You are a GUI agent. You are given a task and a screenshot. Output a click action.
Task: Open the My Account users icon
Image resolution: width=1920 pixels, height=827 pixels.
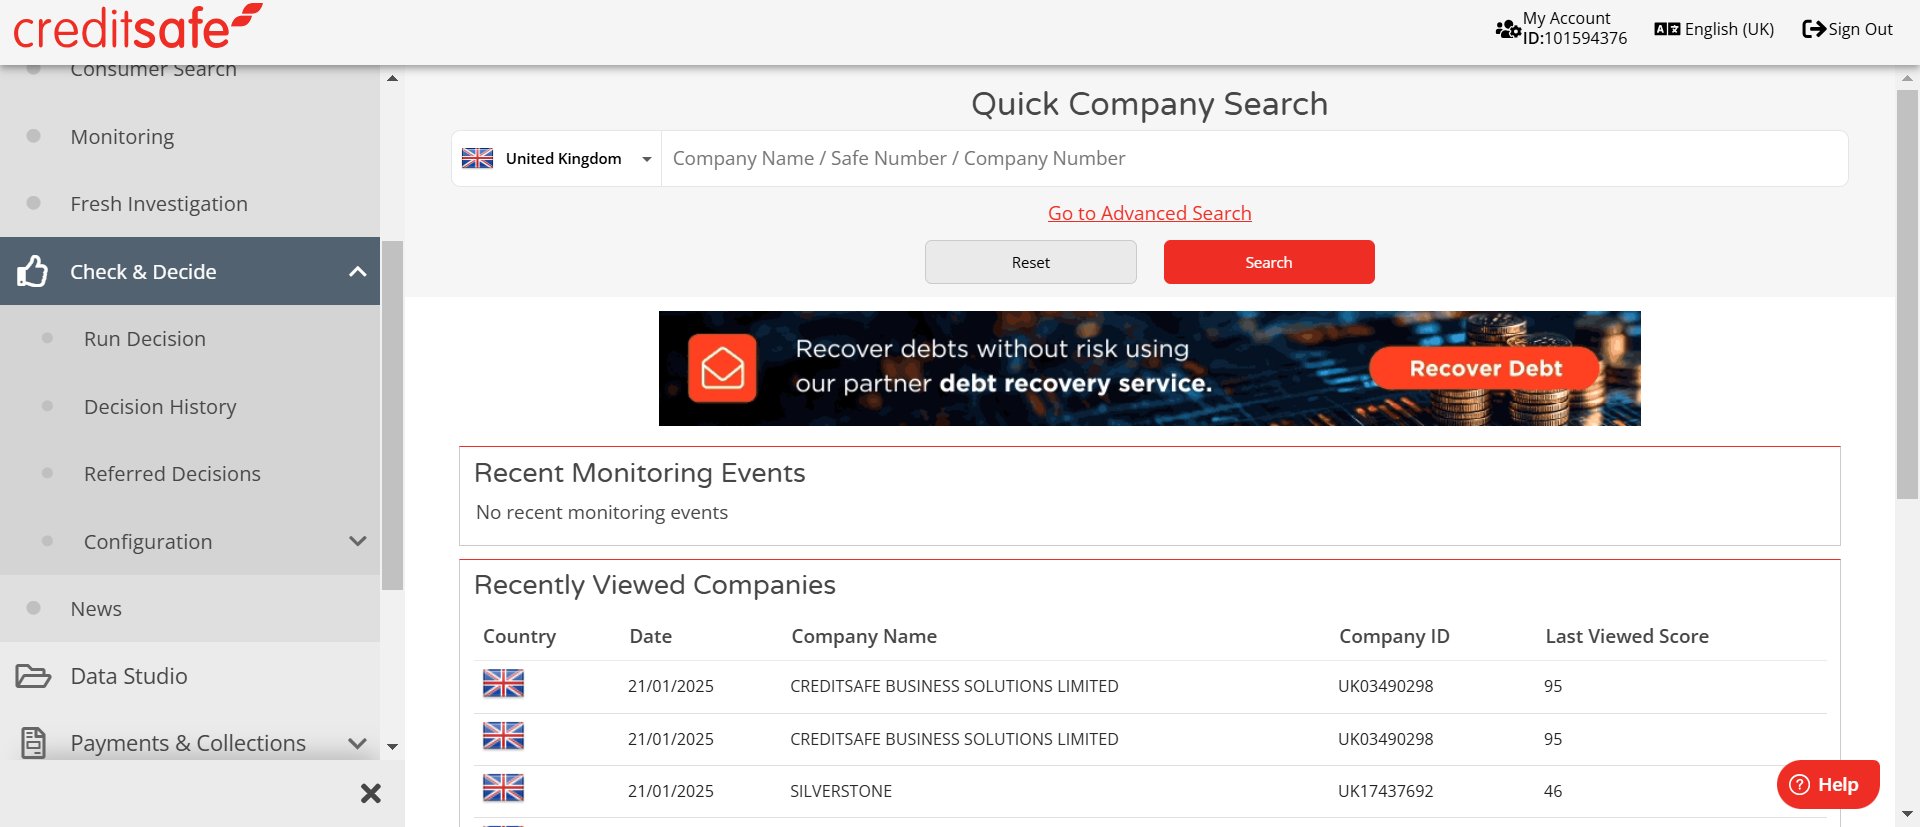tap(1508, 29)
